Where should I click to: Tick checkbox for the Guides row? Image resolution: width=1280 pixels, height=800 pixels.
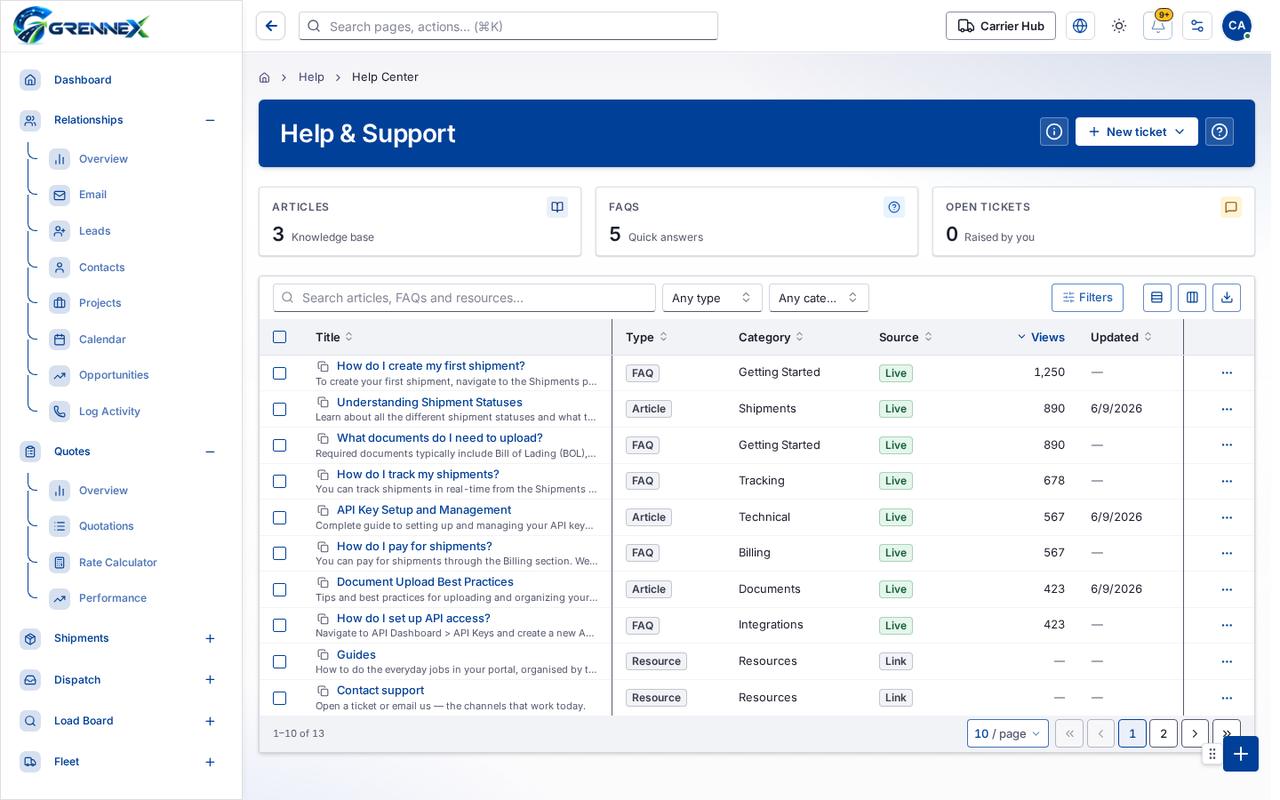point(280,662)
